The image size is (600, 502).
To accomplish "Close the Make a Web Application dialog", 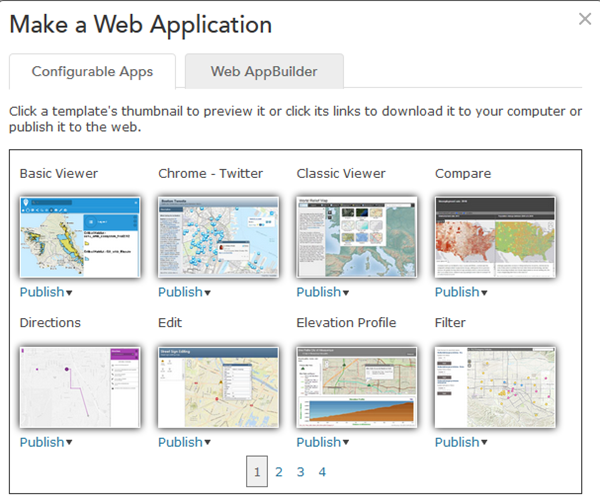I will click(584, 19).
